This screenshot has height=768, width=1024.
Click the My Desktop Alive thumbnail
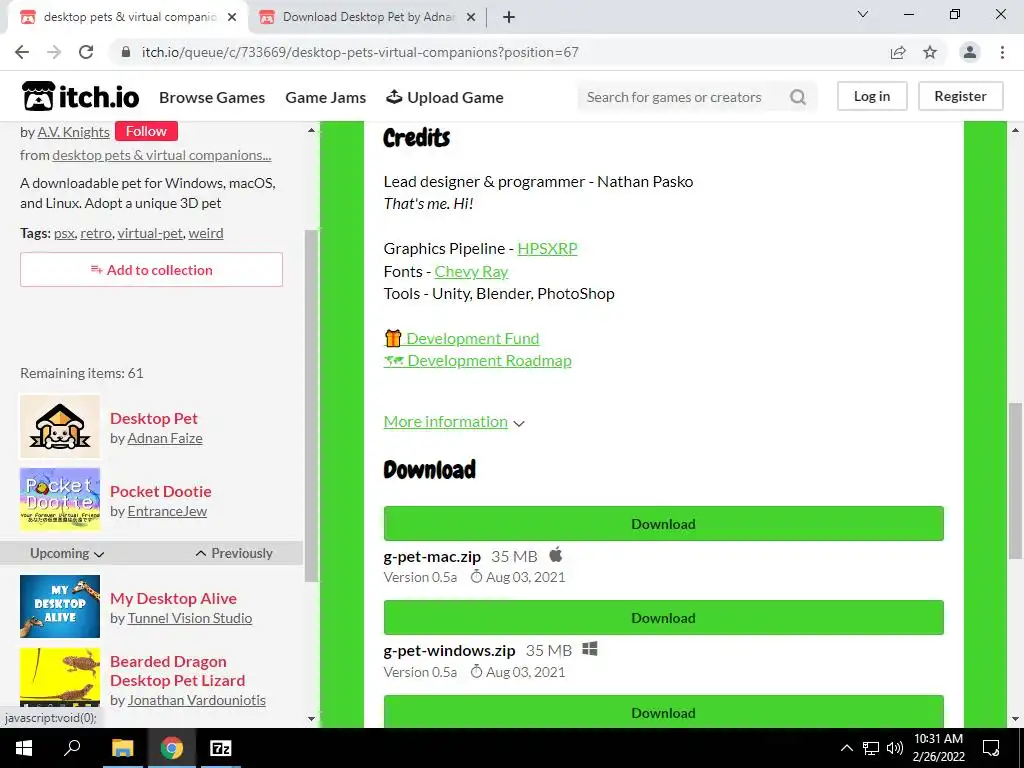60,606
